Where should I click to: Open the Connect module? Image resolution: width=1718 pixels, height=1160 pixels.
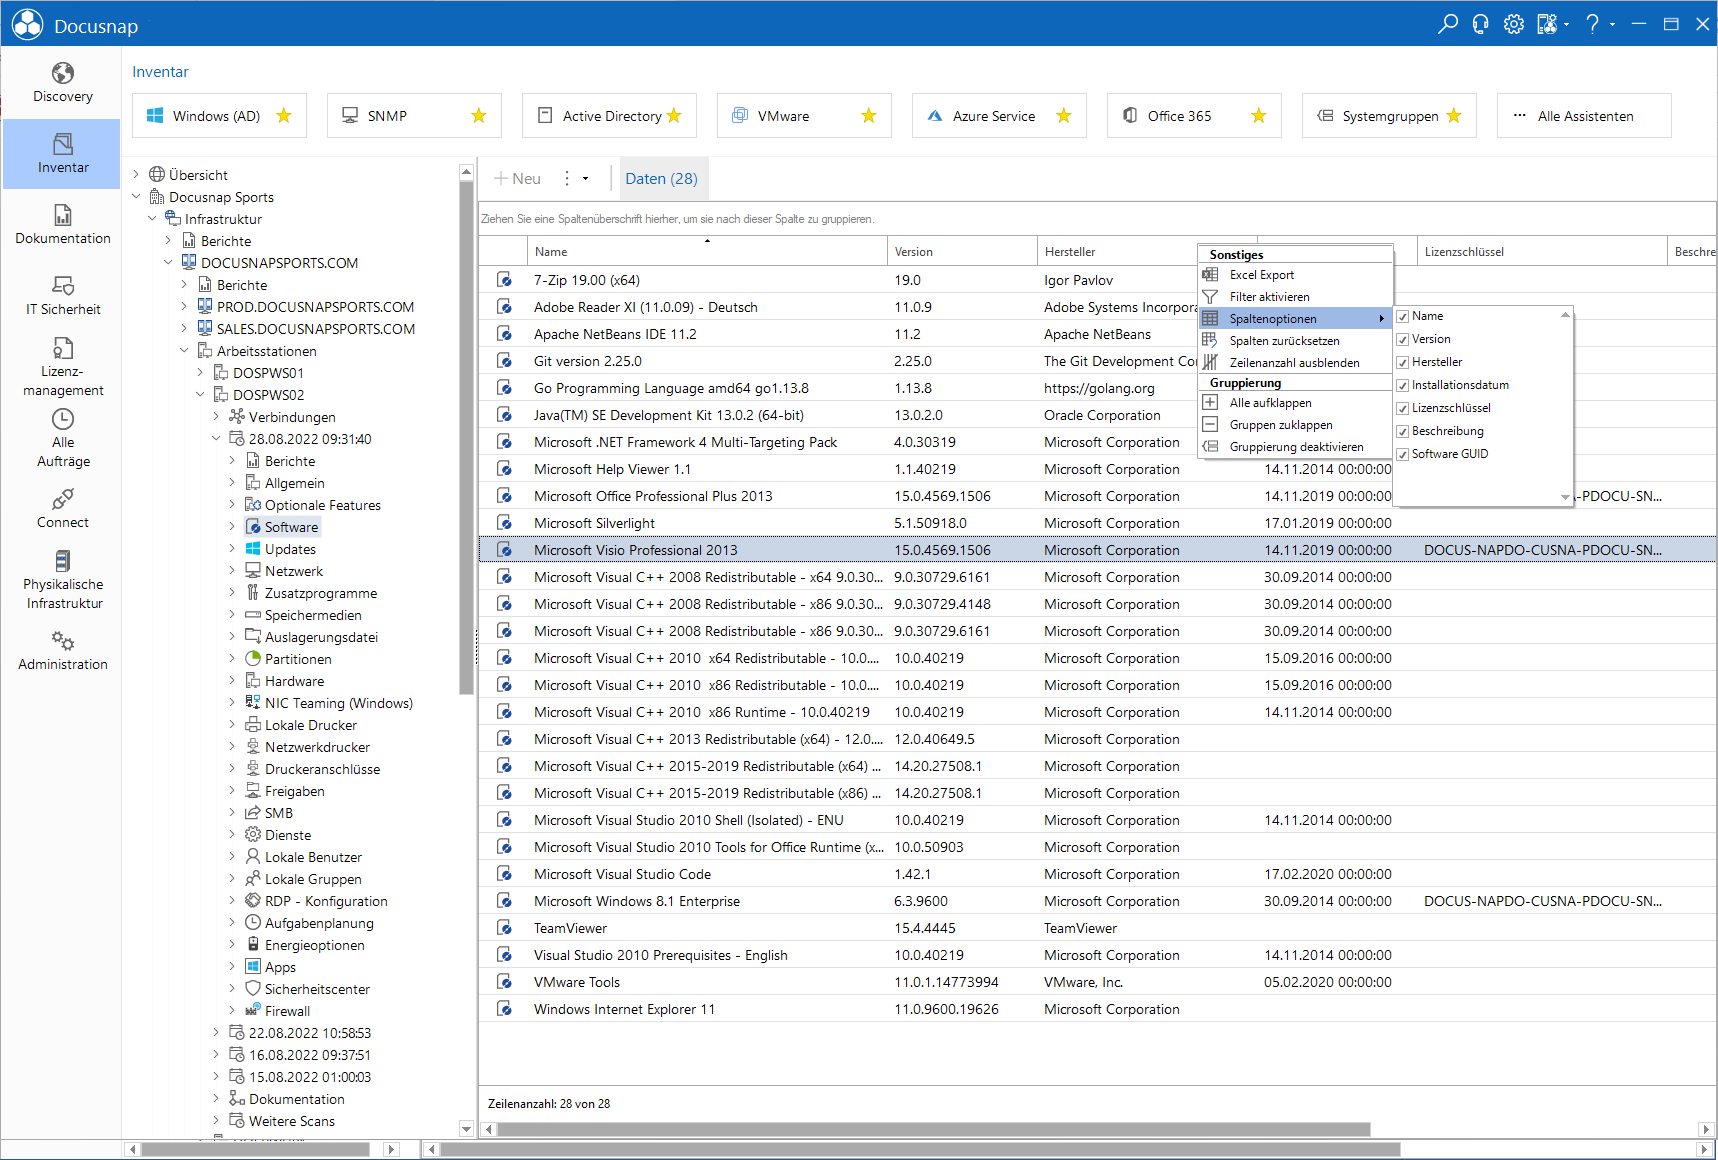[62, 509]
